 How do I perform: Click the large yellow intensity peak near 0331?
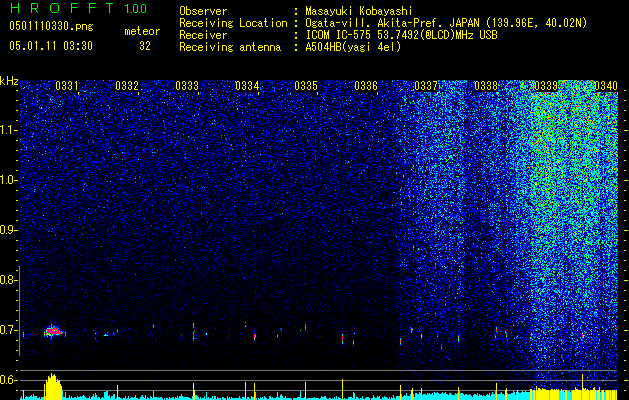click(x=53, y=386)
